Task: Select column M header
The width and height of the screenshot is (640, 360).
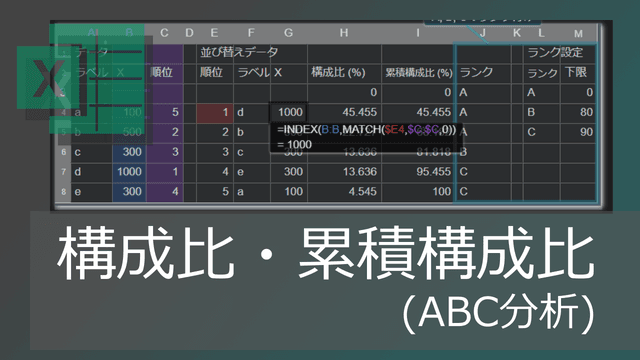Action: pyautogui.click(x=578, y=33)
